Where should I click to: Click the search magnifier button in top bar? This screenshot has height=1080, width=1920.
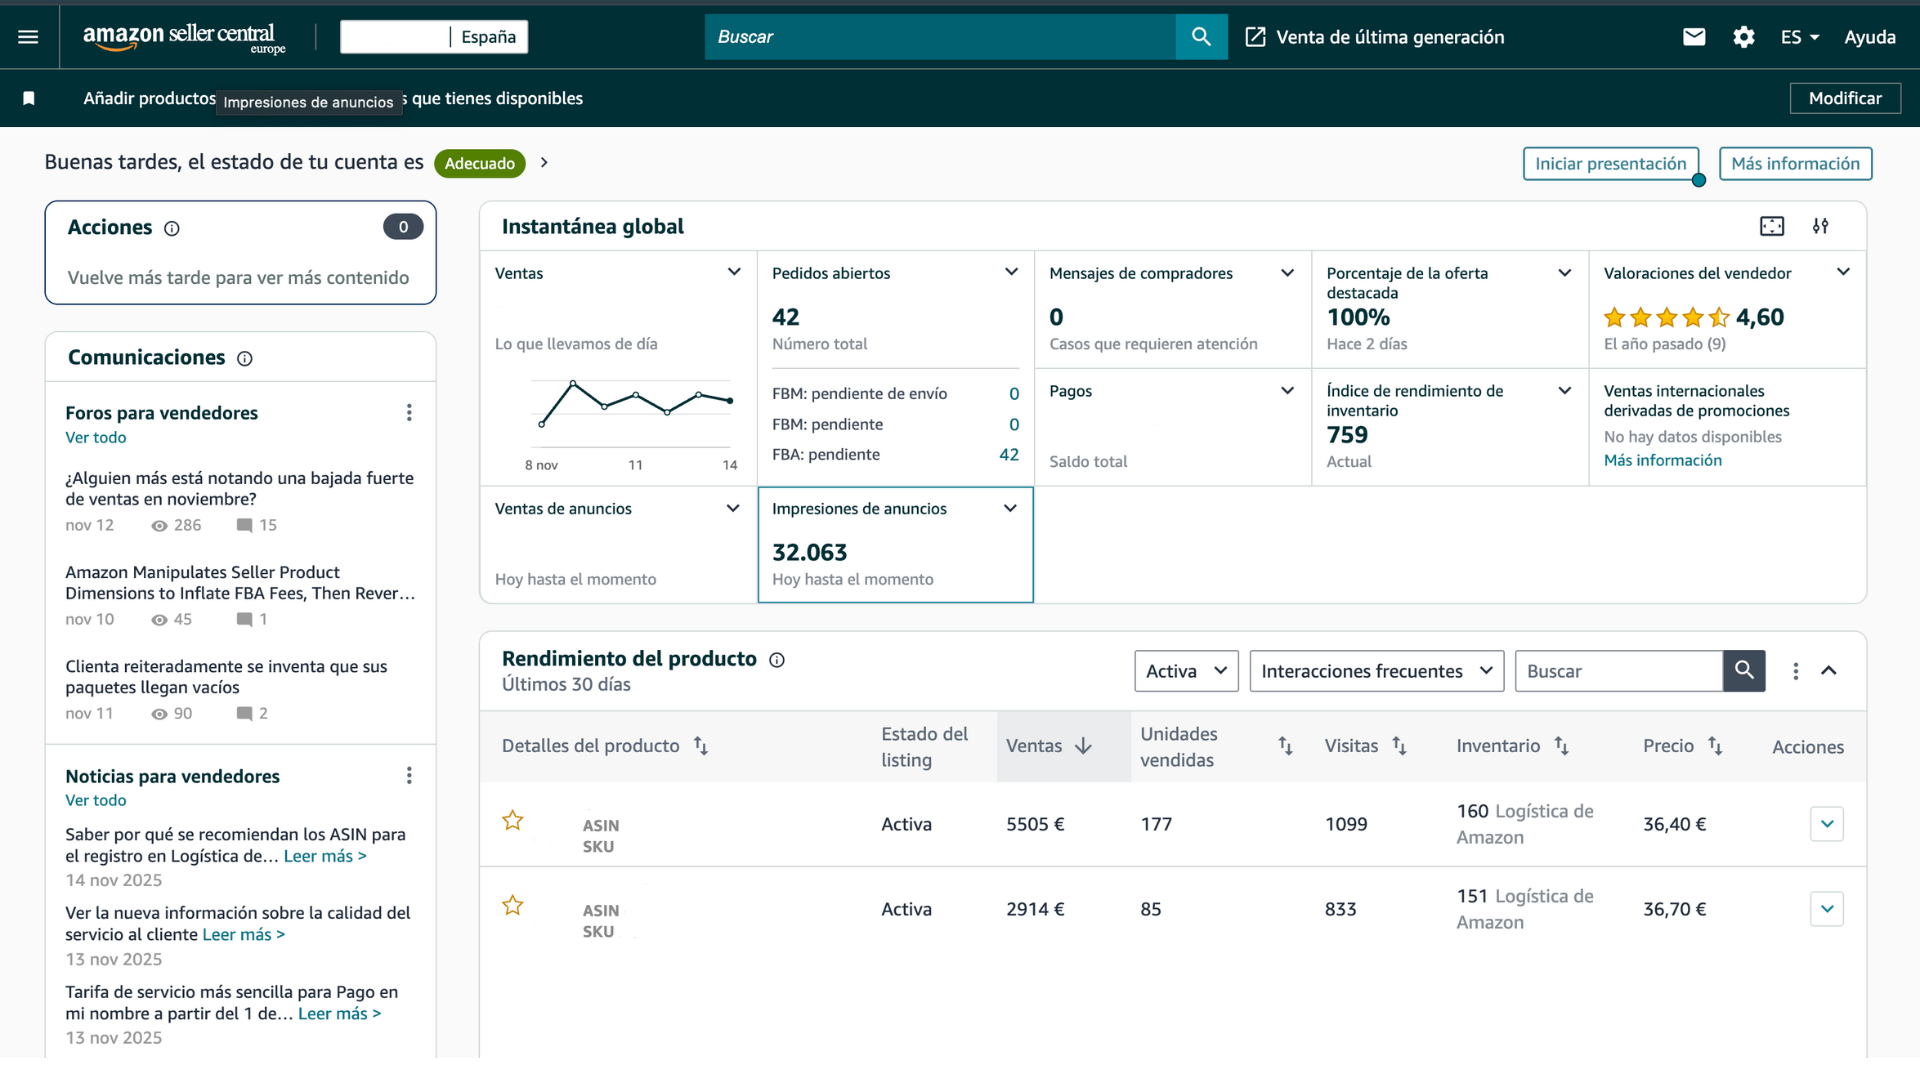pos(1201,37)
